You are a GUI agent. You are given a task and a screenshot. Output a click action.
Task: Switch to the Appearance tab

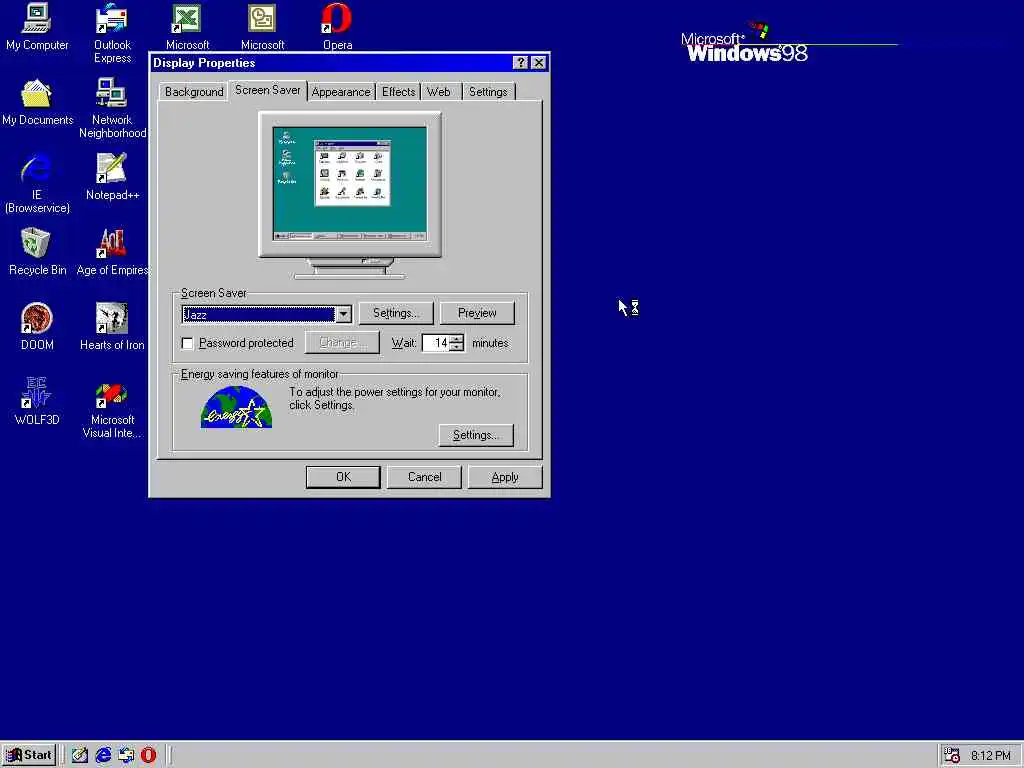point(341,92)
